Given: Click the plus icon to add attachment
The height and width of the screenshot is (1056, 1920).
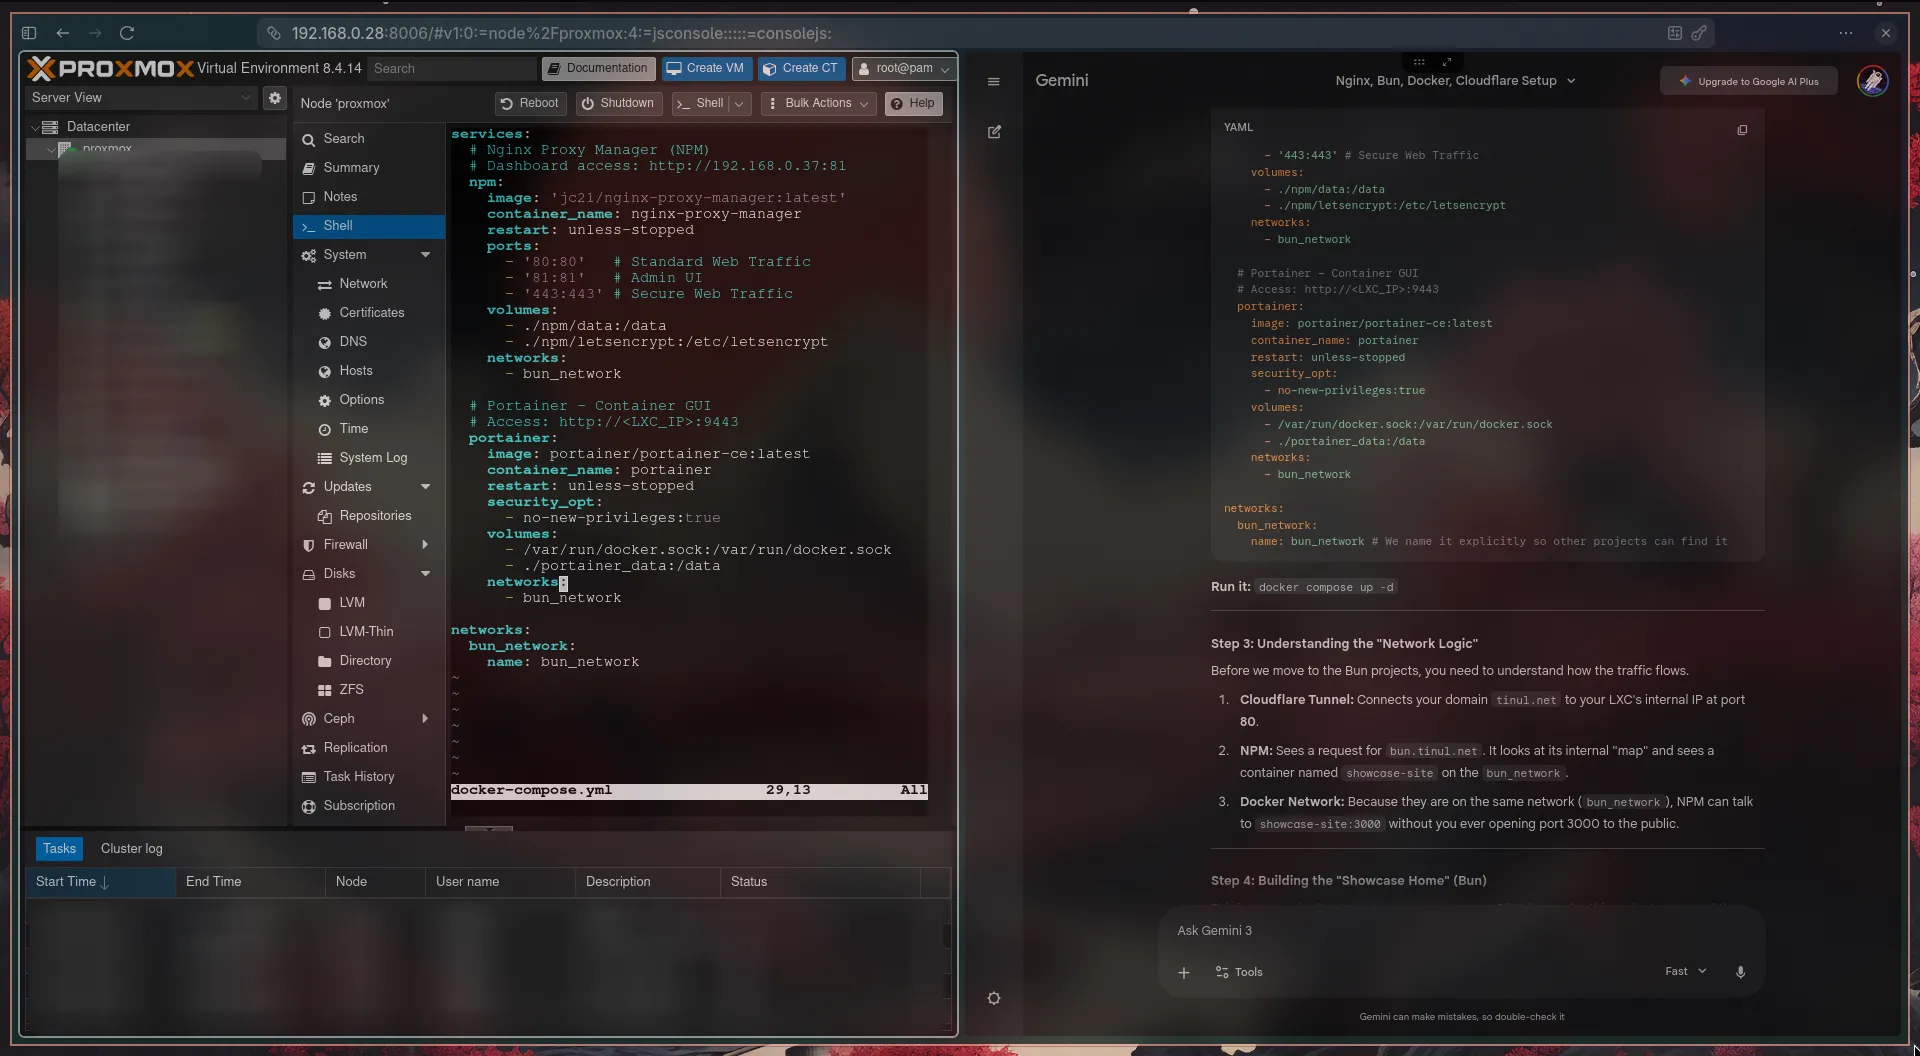Looking at the screenshot, I should click(x=1183, y=972).
